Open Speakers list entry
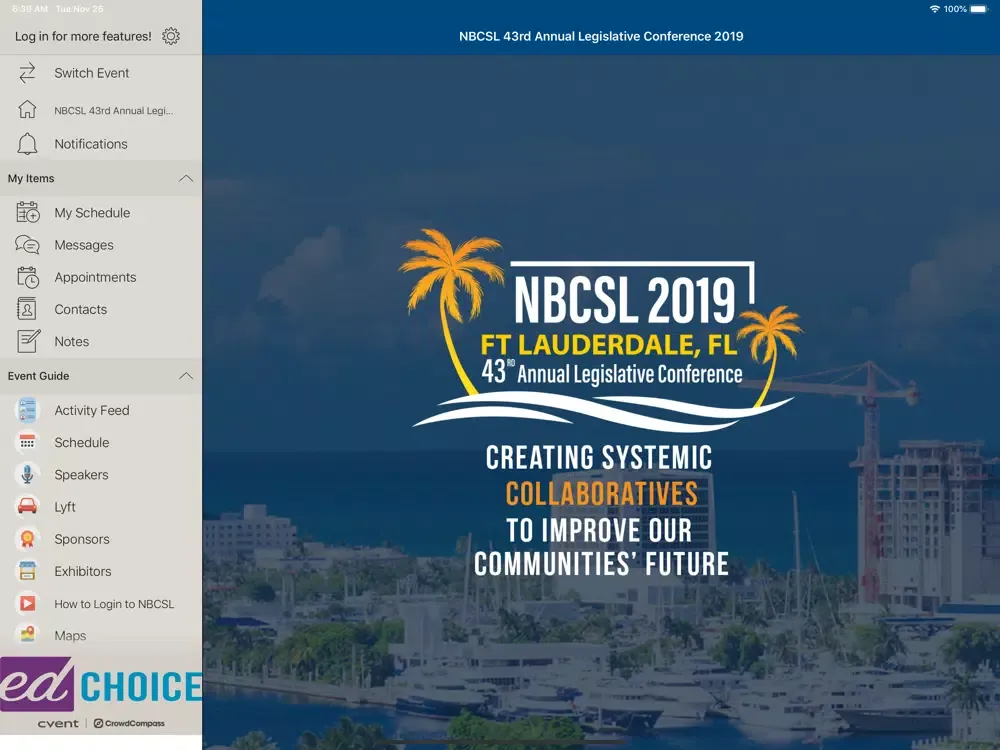The height and width of the screenshot is (750, 1000). click(x=101, y=474)
